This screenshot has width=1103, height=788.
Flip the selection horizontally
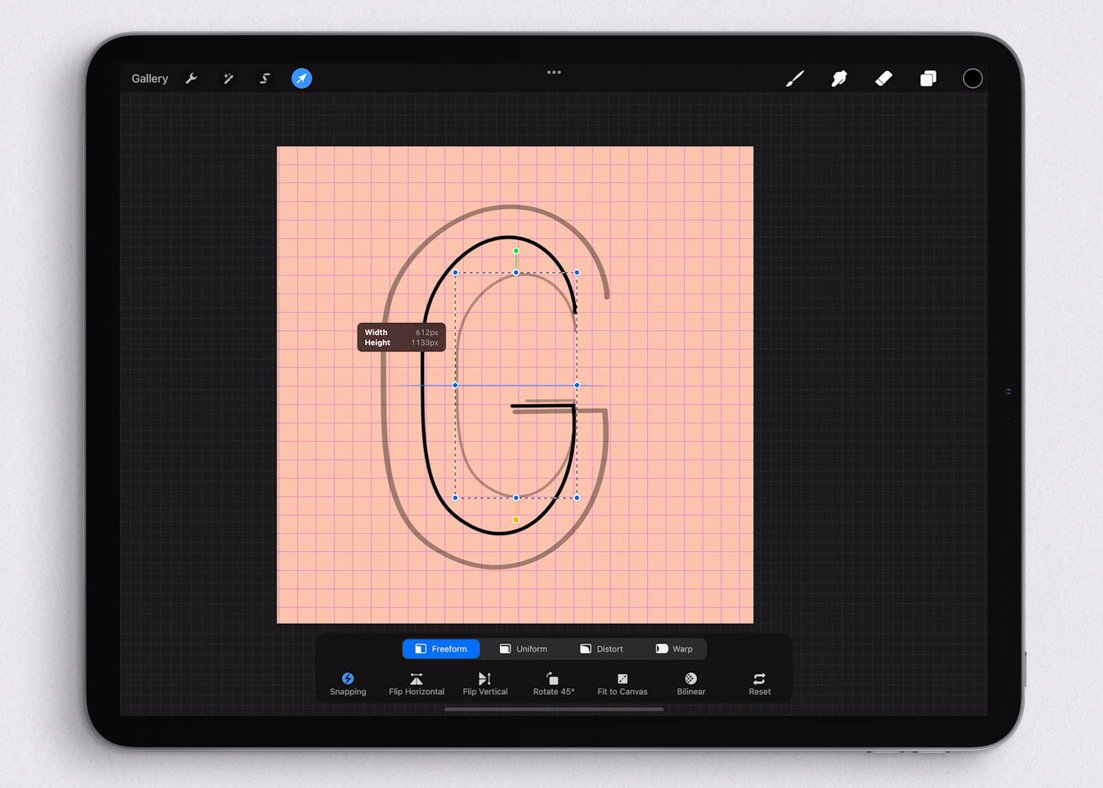[416, 685]
